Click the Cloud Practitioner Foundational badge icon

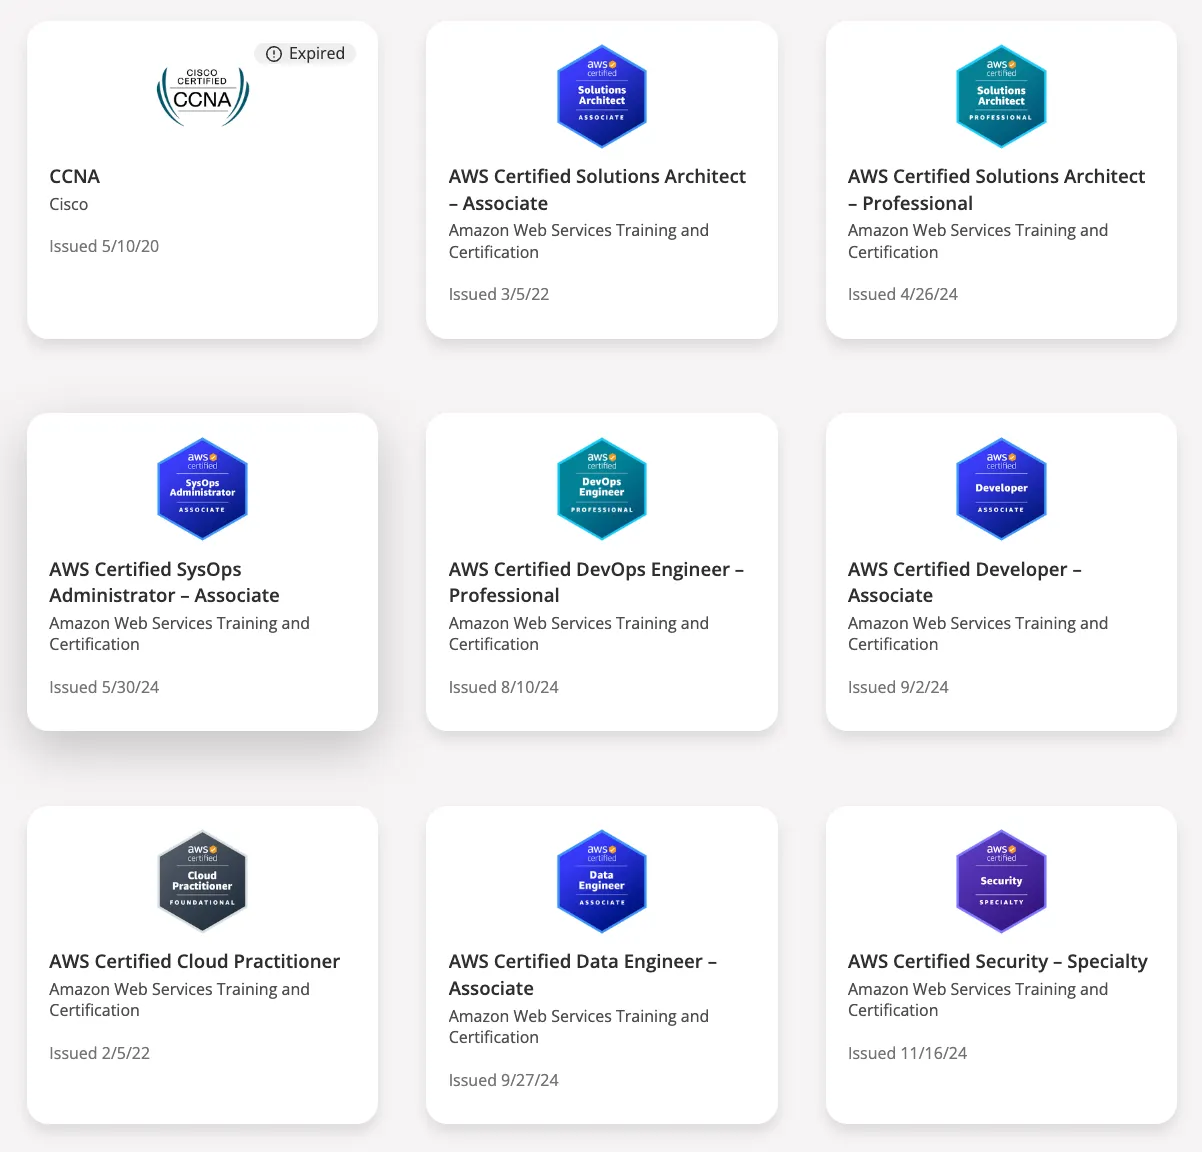[x=202, y=881]
